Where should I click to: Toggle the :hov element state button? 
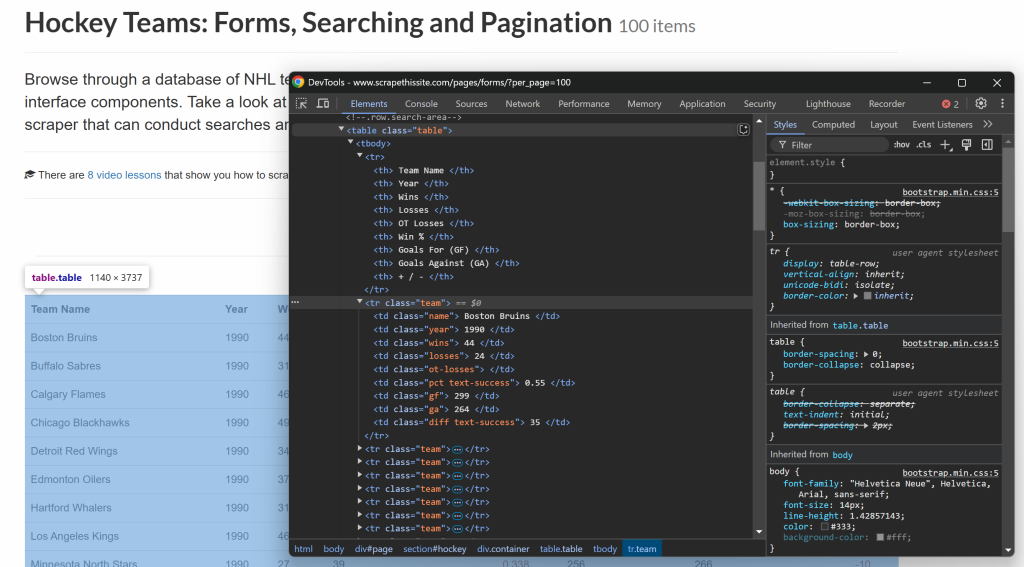901,145
